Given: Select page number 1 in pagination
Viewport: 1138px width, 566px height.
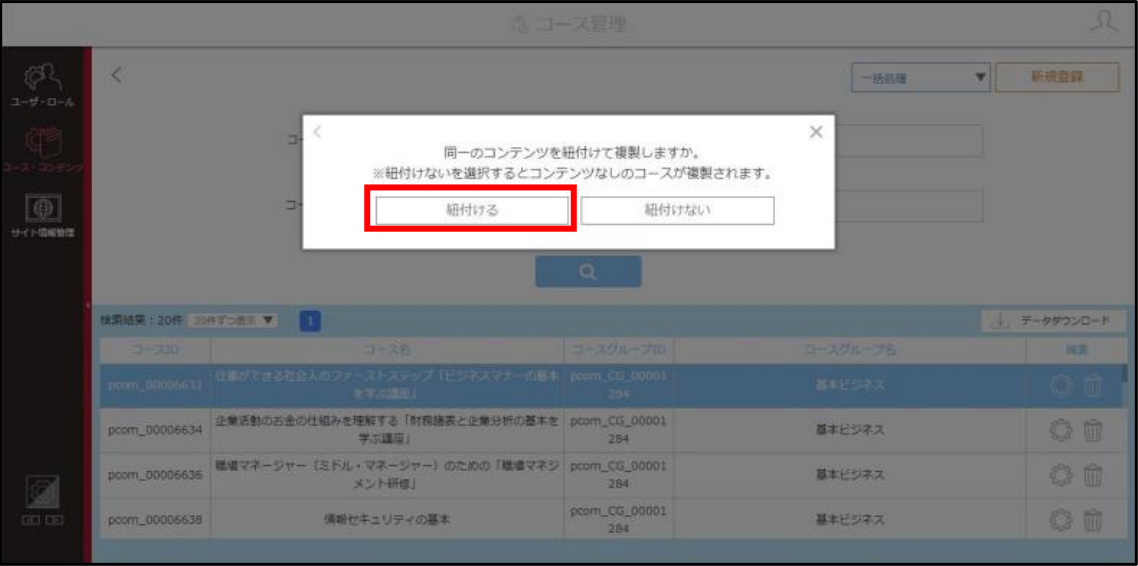Looking at the screenshot, I should click(x=310, y=320).
